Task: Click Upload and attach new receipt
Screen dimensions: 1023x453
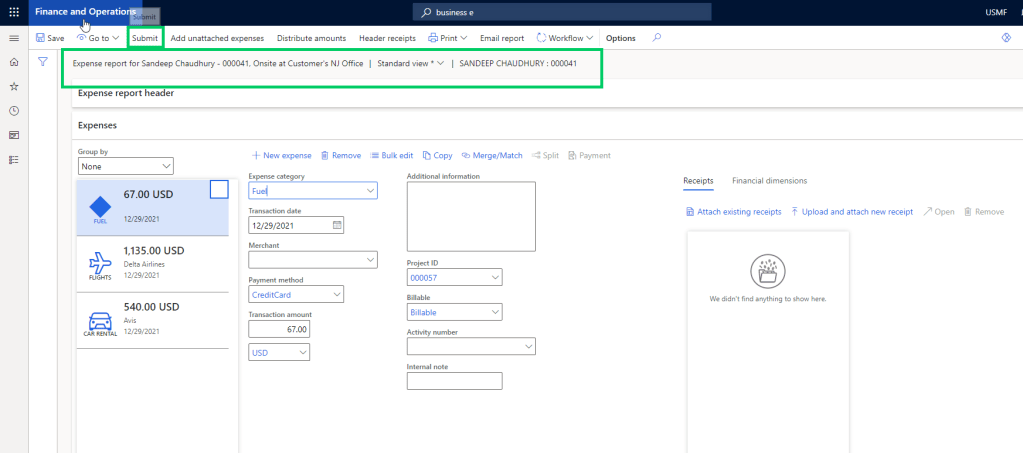Action: pyautogui.click(x=852, y=212)
